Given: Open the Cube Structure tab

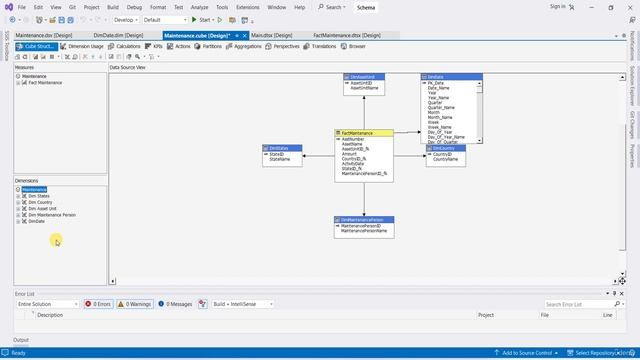Looking at the screenshot, I should 36,47.
